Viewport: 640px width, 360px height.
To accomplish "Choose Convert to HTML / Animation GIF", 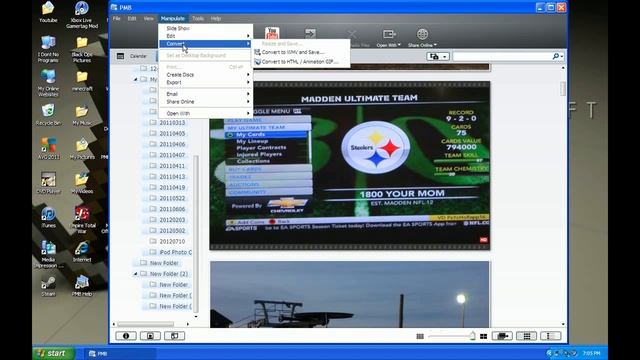I will coord(300,62).
